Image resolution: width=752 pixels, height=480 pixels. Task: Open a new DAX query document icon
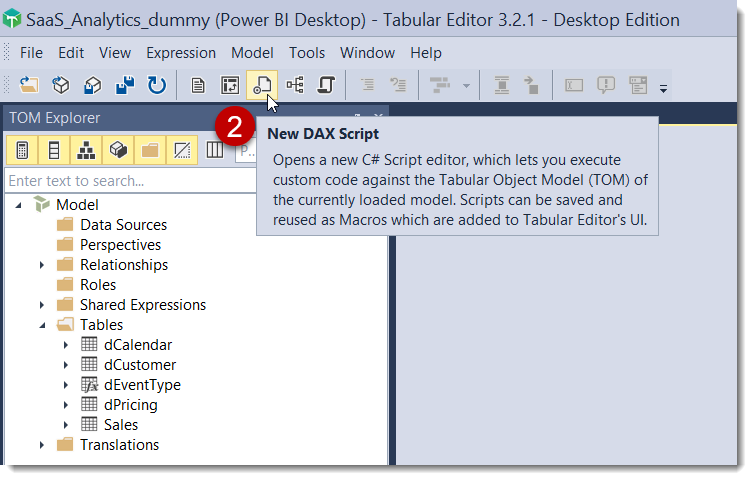[x=198, y=85]
